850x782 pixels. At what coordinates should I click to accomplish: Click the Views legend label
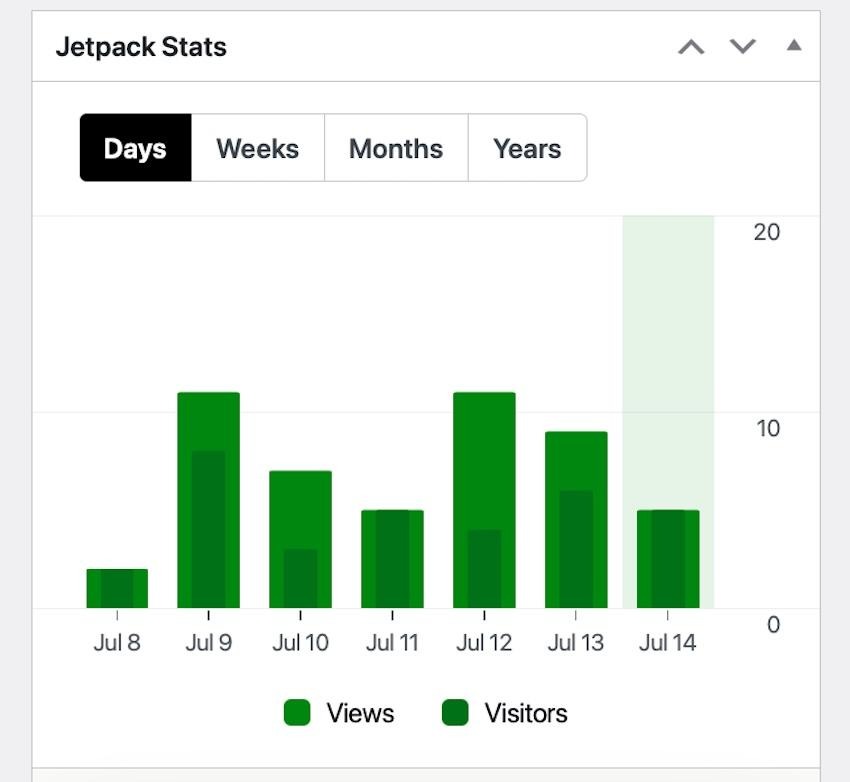point(360,713)
